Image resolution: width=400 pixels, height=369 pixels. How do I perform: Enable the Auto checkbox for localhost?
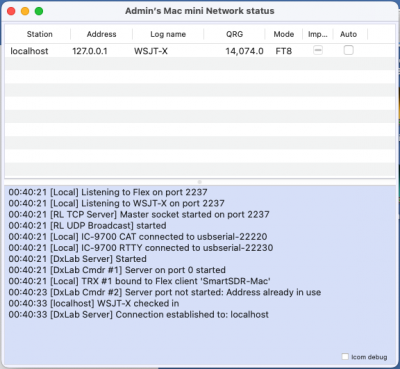(348, 50)
